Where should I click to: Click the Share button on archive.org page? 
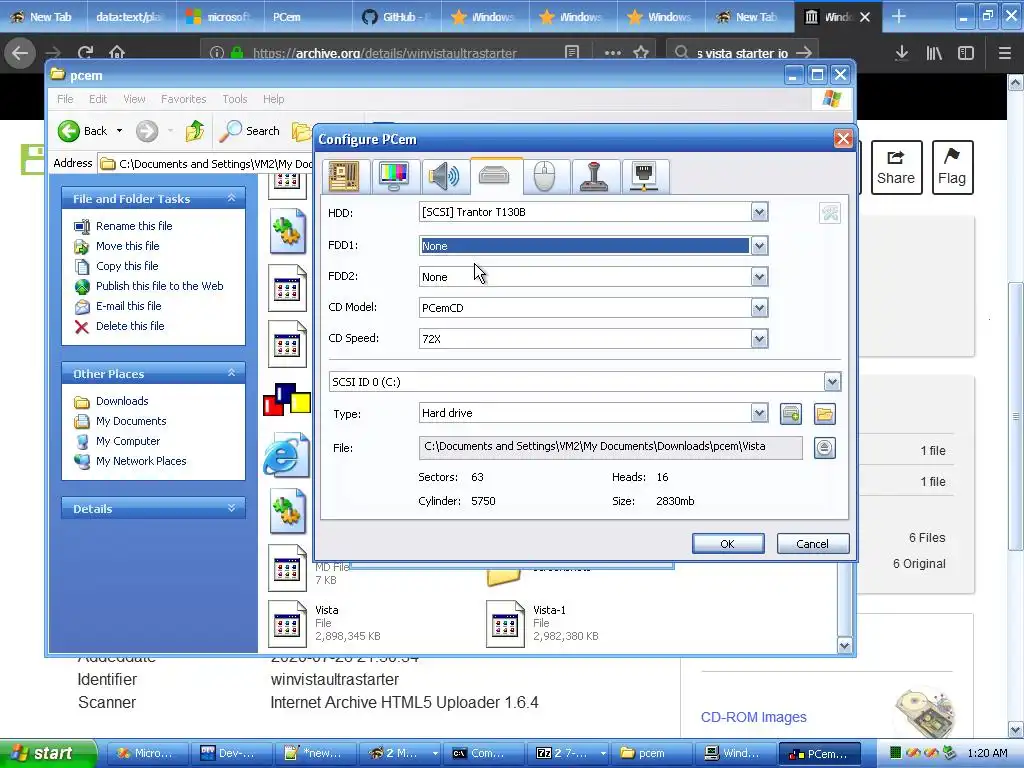(896, 167)
